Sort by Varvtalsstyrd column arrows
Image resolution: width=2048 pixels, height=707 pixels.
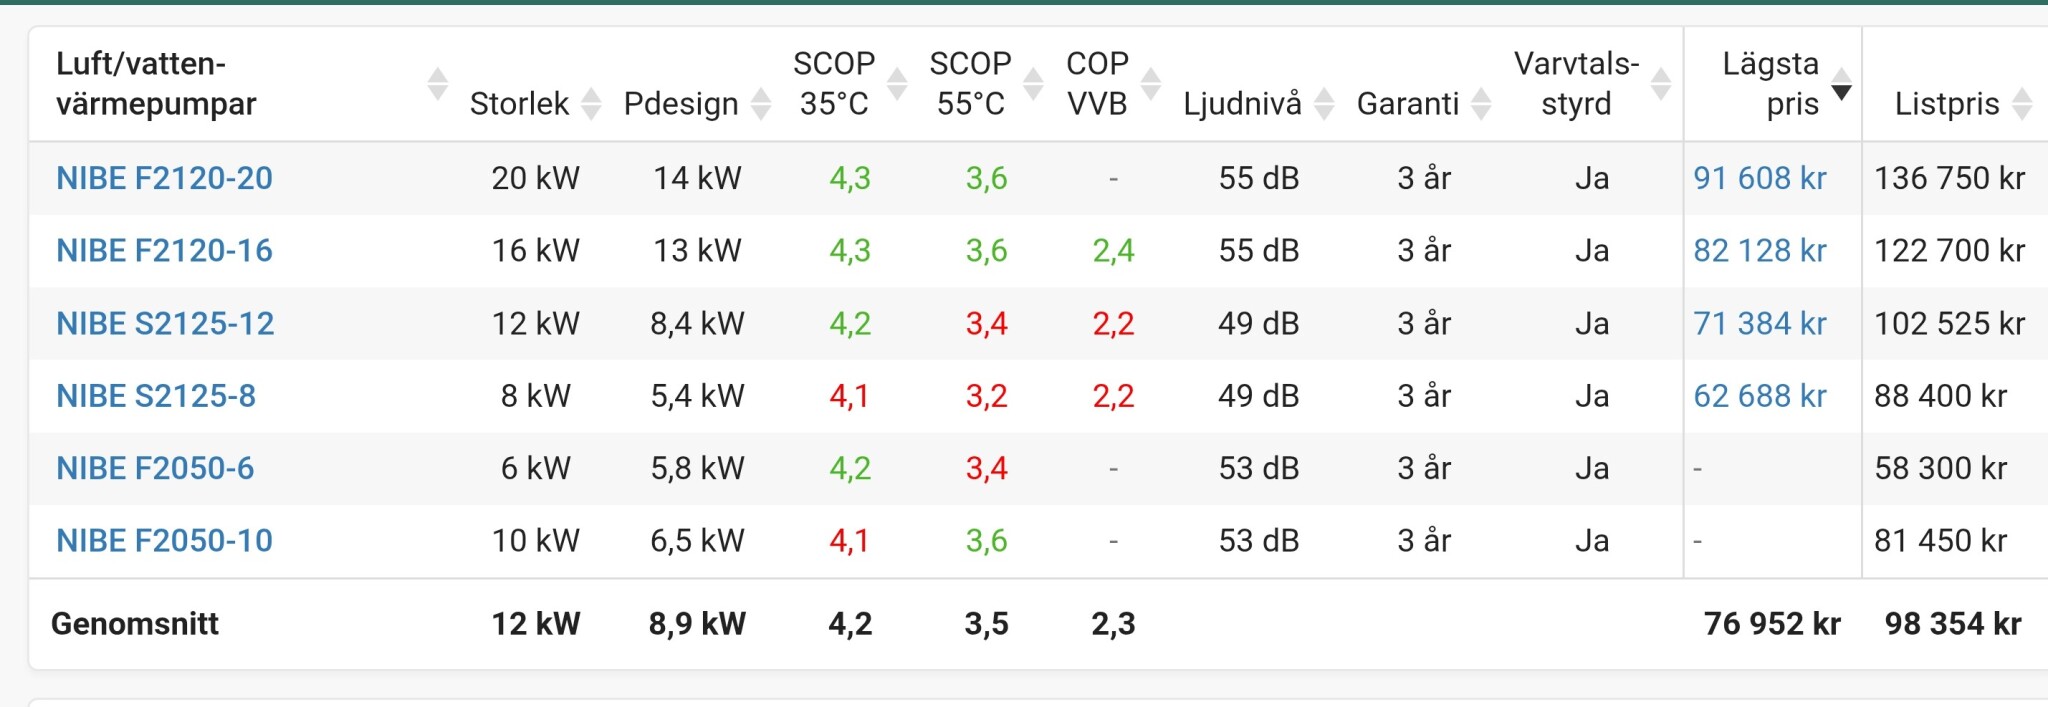pyautogui.click(x=1661, y=84)
